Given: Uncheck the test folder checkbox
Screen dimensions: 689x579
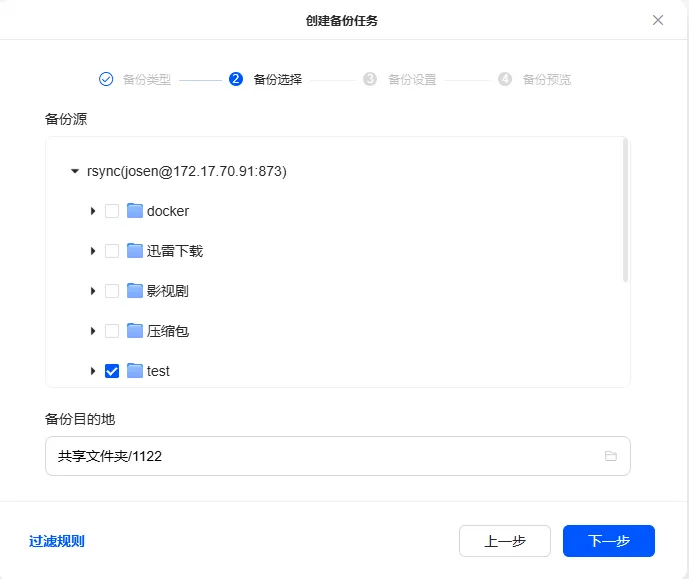Looking at the screenshot, I should 112,371.
